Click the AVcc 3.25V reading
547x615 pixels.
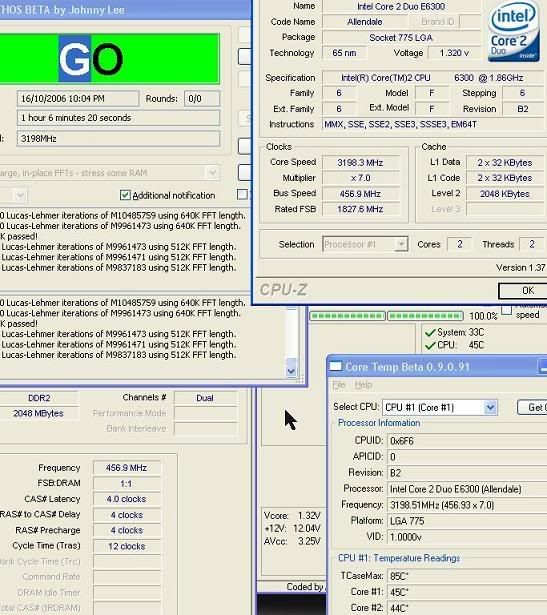coord(292,541)
